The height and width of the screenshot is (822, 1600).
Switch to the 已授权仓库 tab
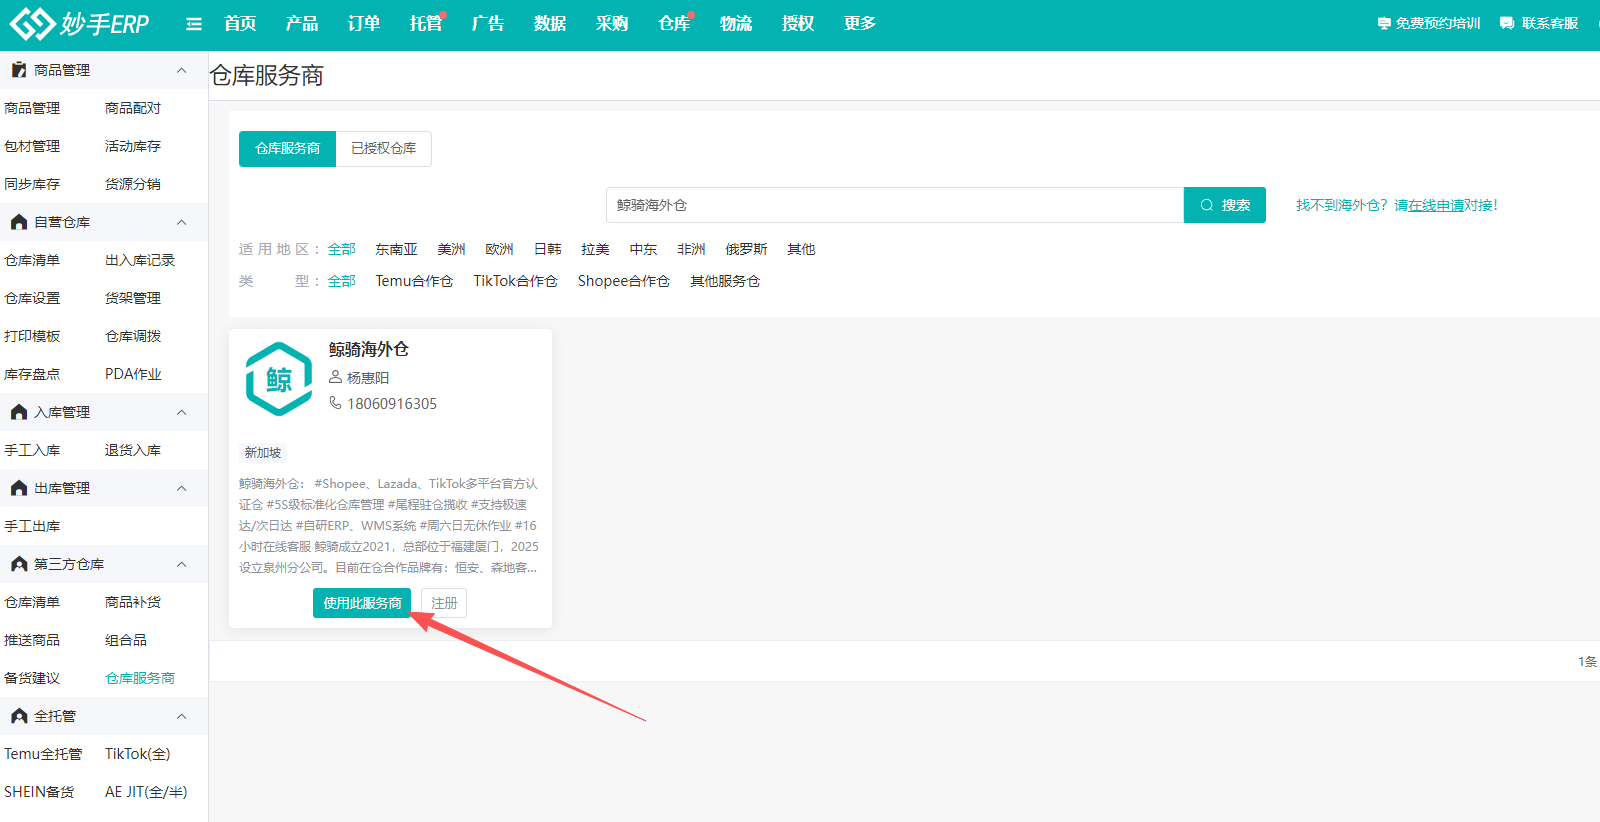coord(384,149)
